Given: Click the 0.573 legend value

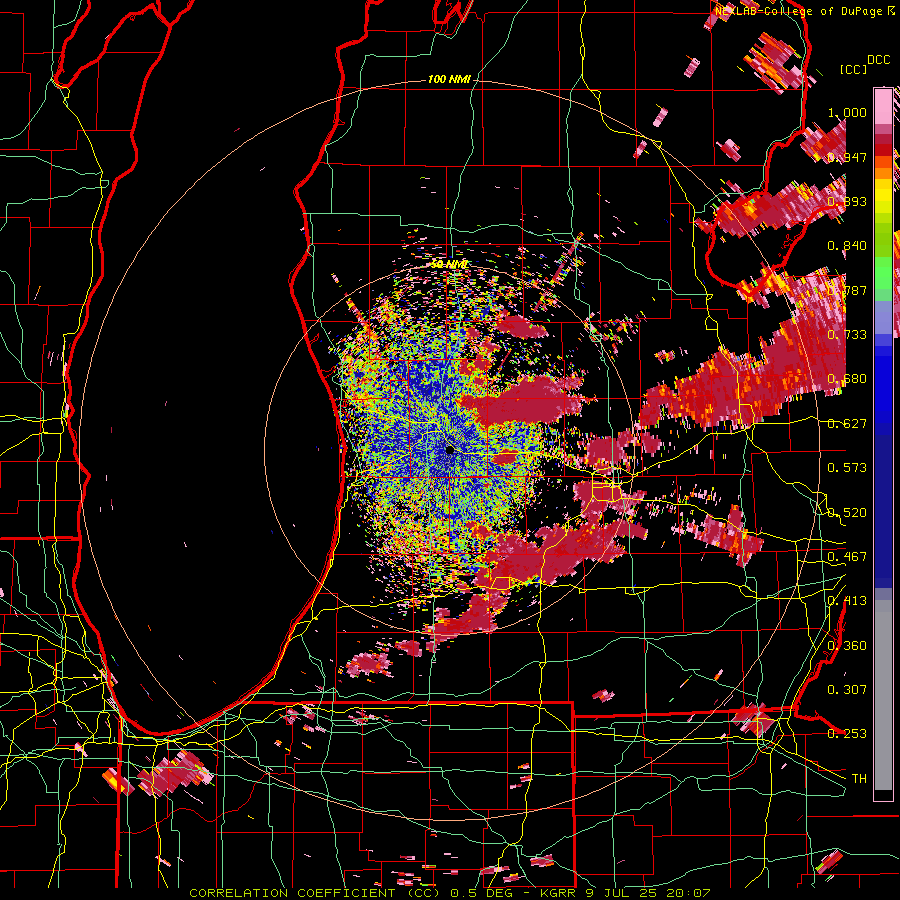Looking at the screenshot, I should (x=847, y=467).
